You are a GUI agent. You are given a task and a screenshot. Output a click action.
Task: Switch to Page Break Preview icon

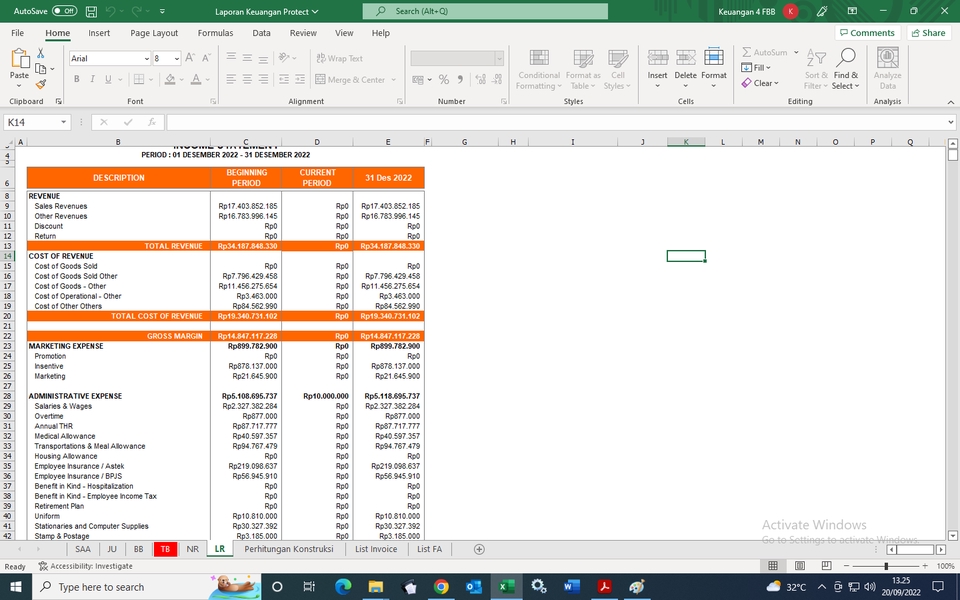(826, 566)
